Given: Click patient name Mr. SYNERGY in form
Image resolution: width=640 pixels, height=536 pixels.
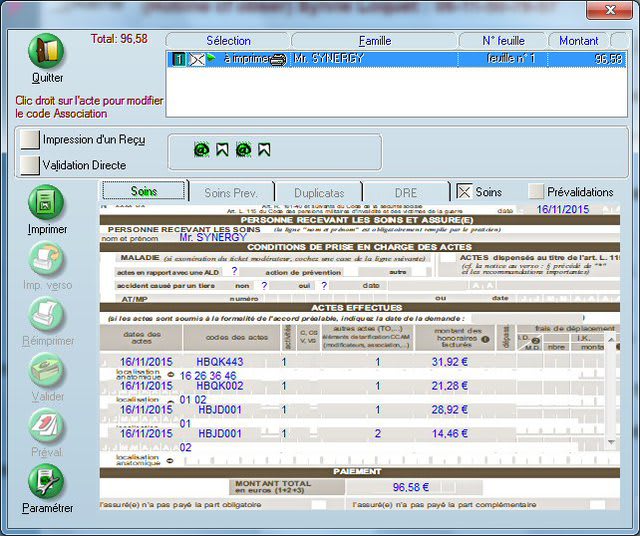Looking at the screenshot, I should [213, 237].
